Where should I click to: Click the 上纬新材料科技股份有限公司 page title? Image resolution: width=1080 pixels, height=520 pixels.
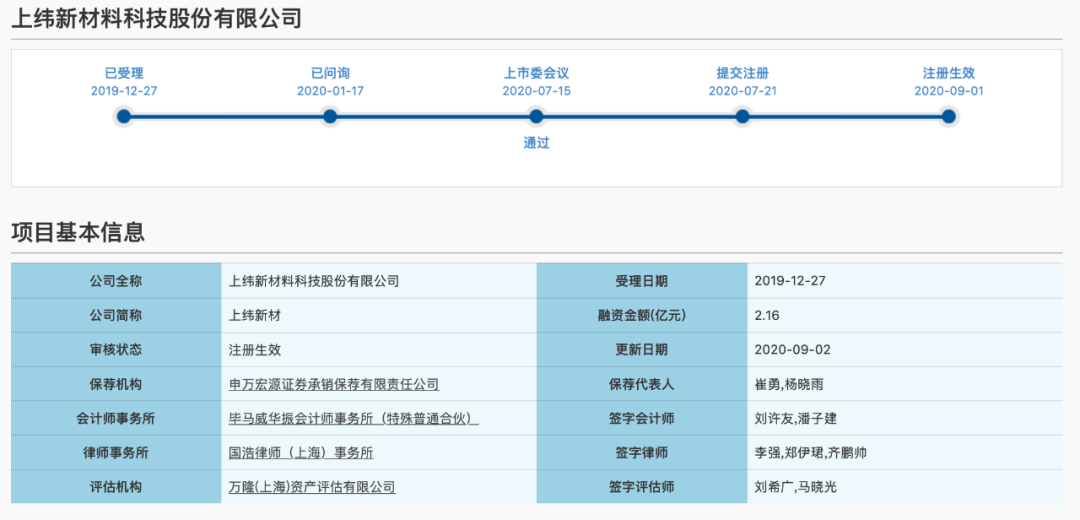156,18
